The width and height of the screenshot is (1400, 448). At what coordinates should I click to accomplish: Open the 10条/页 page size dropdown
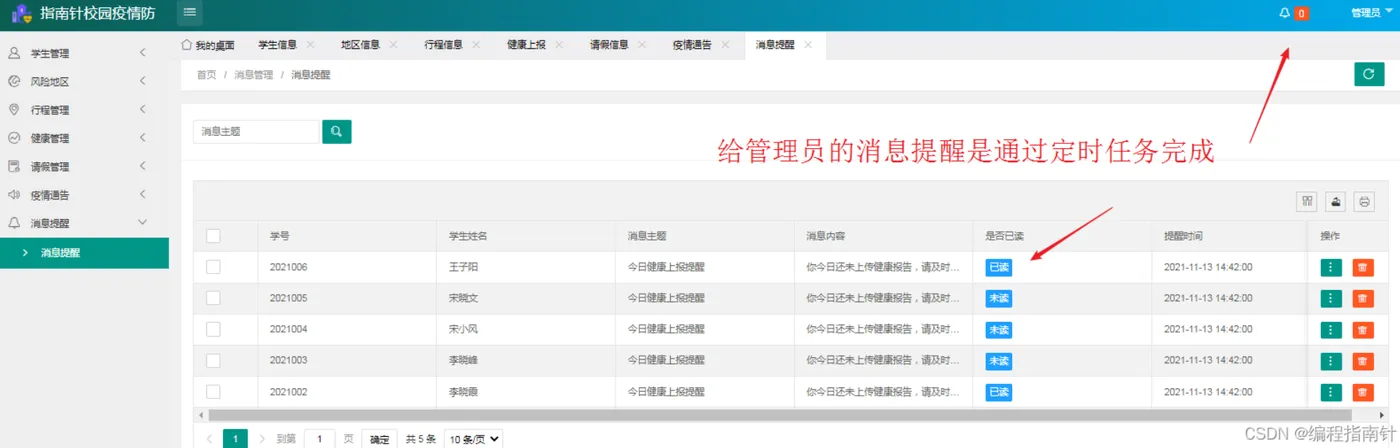click(x=473, y=439)
